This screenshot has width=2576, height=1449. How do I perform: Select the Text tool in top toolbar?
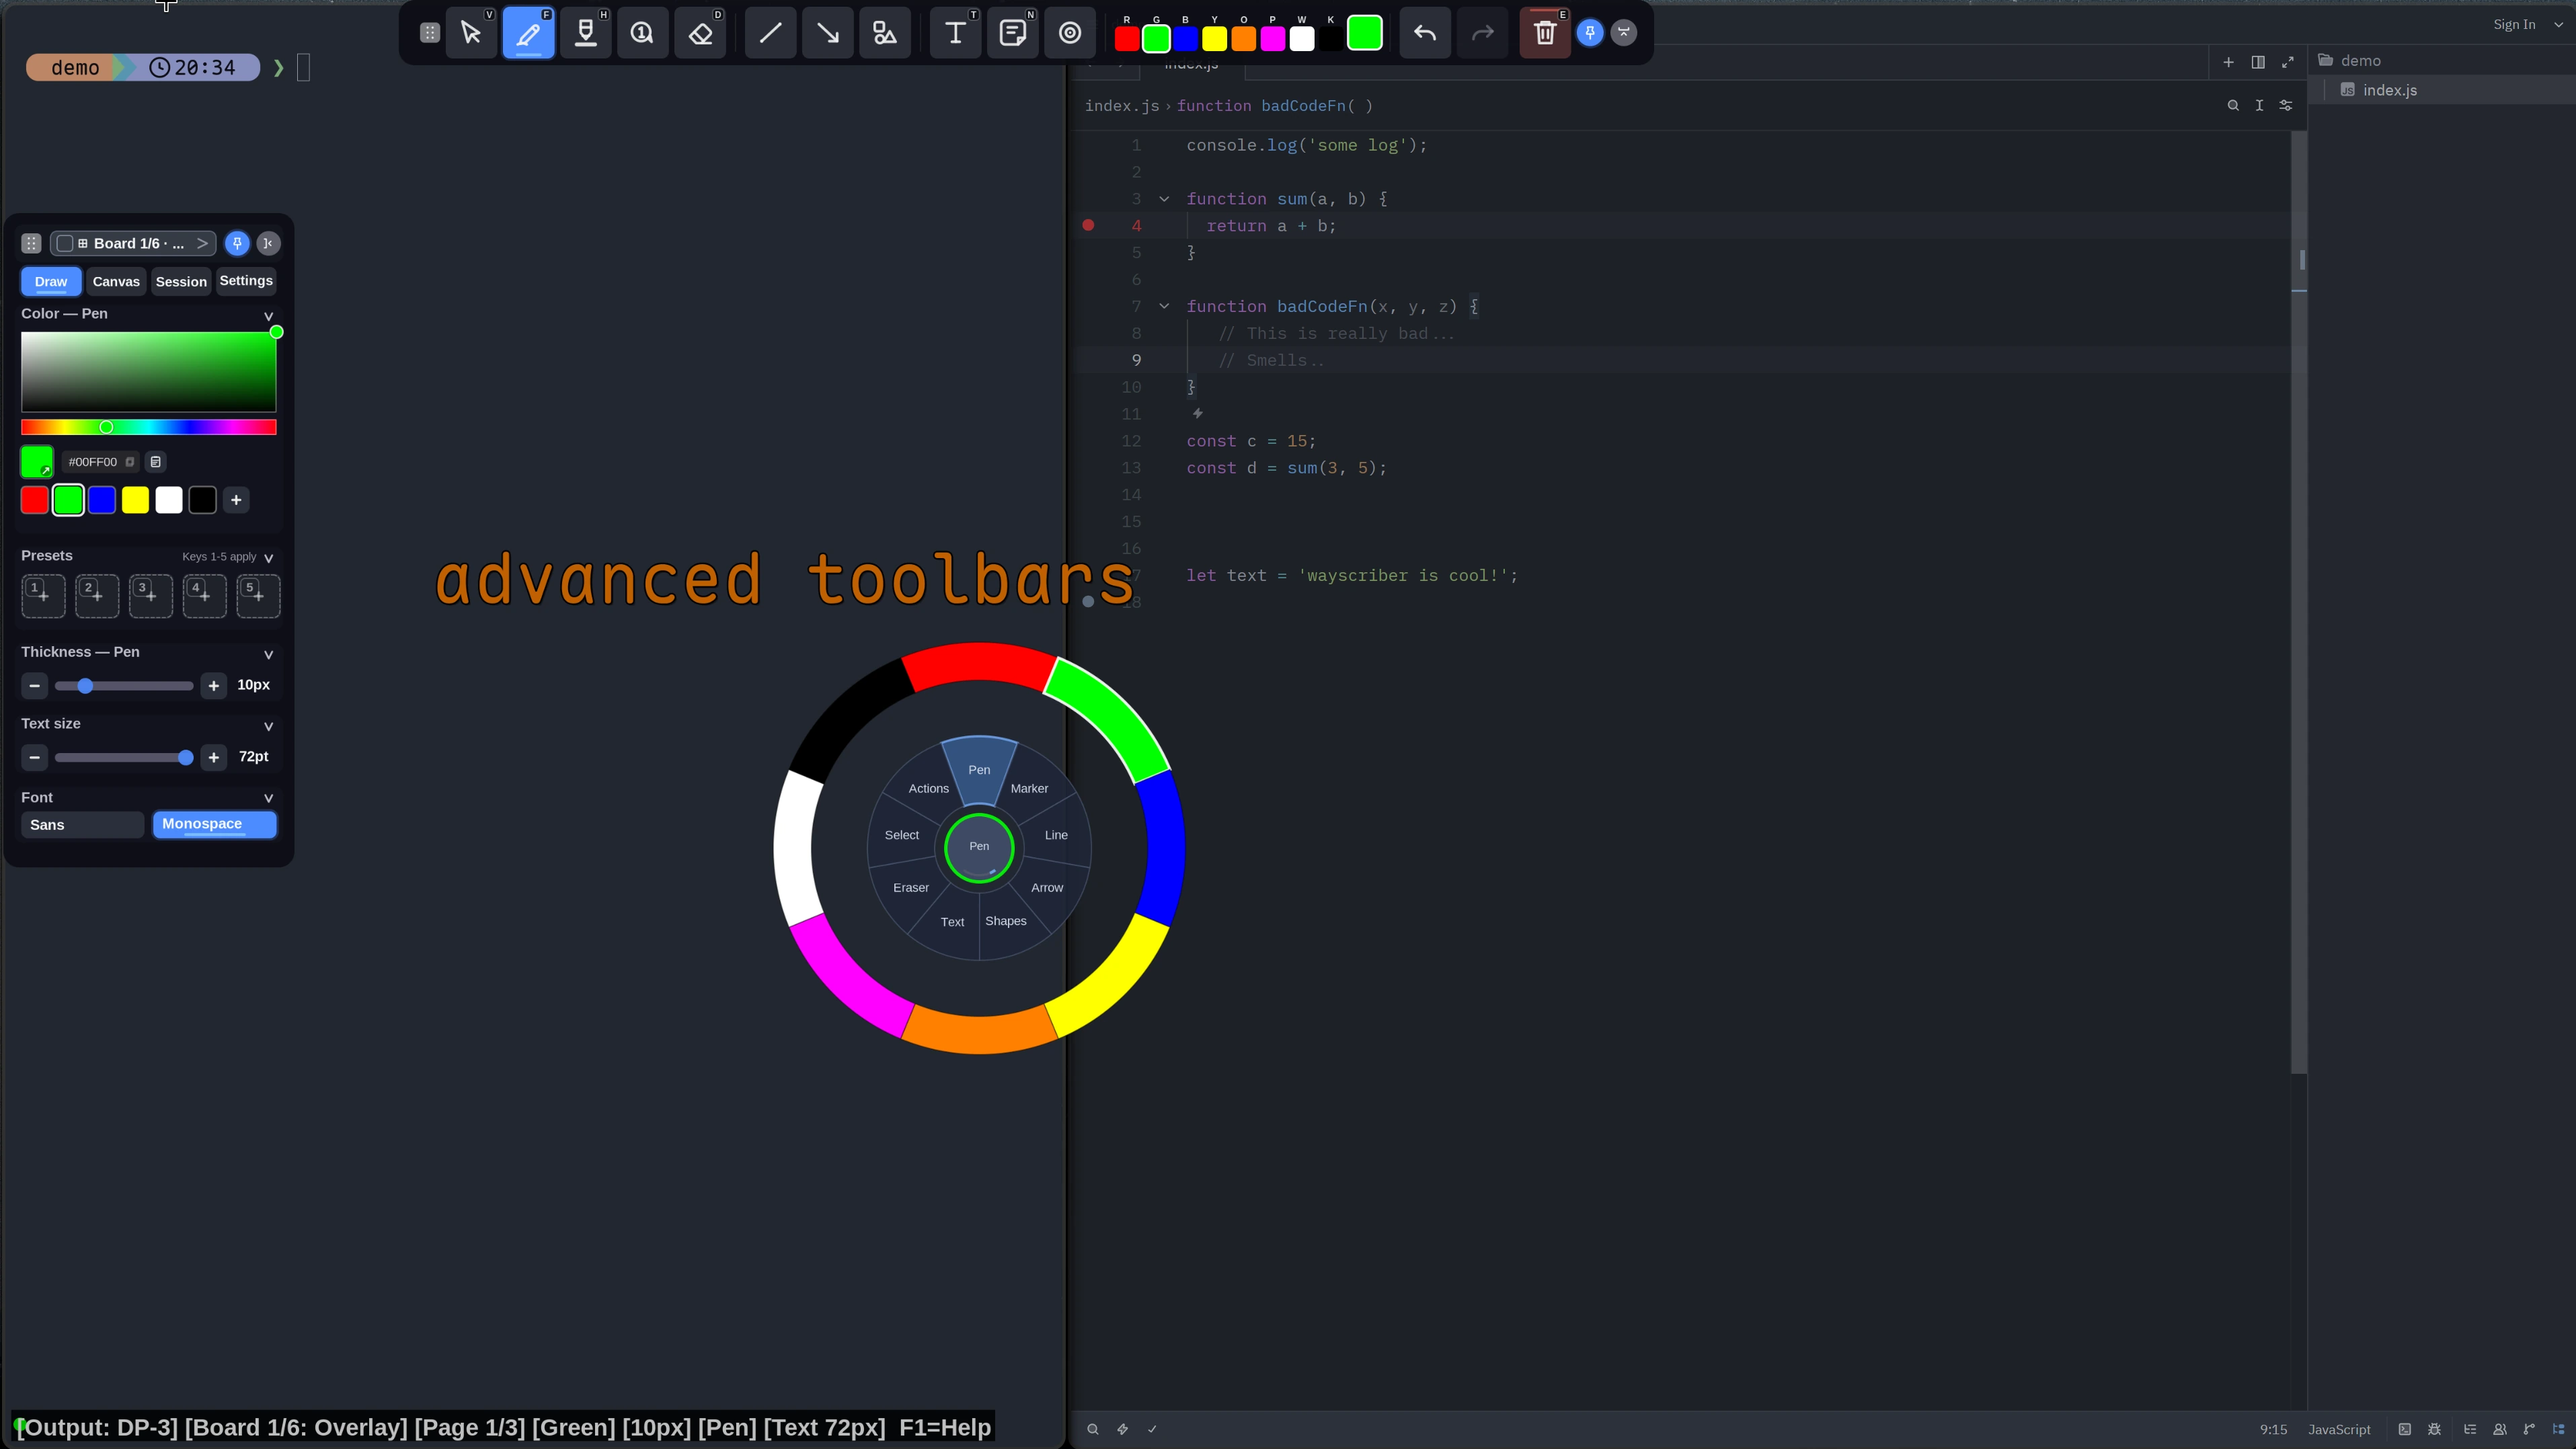click(x=955, y=33)
